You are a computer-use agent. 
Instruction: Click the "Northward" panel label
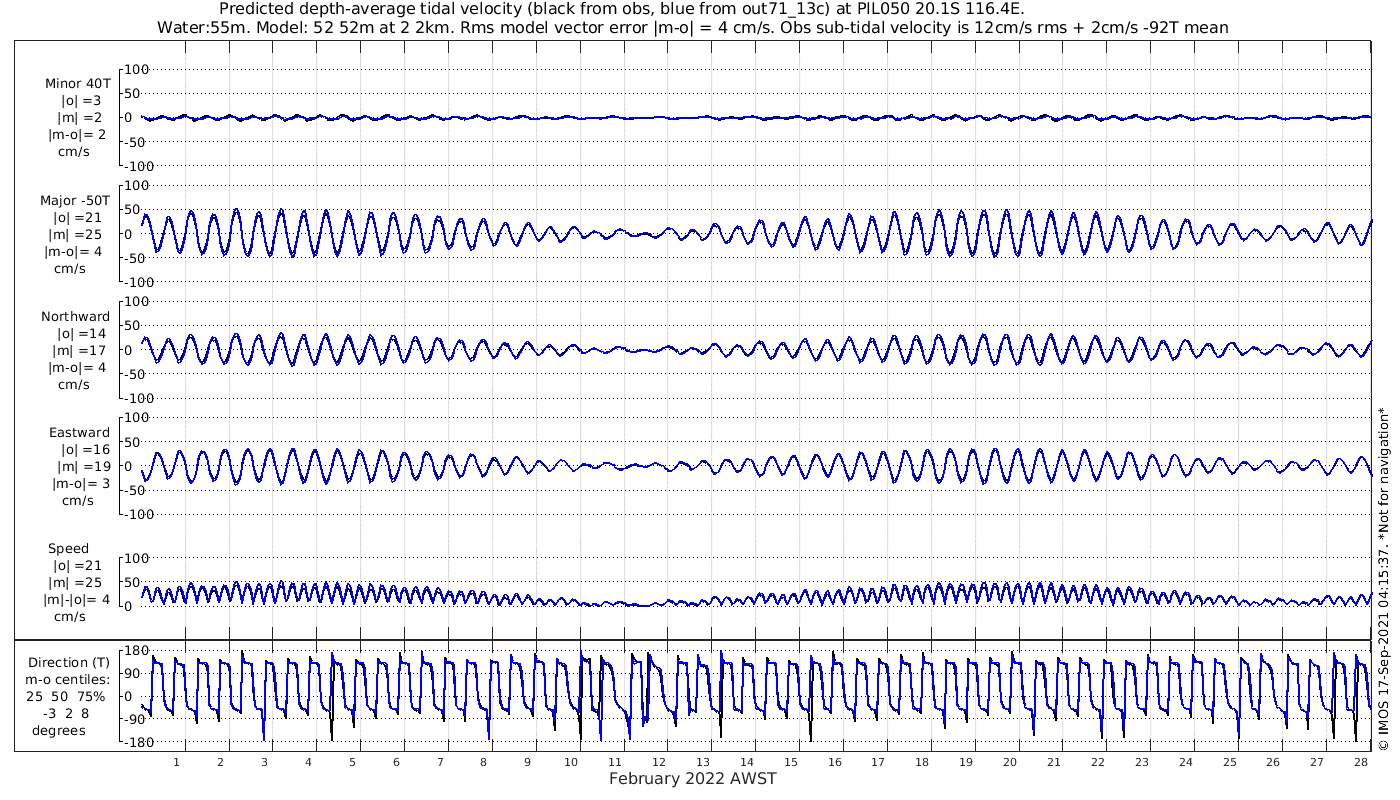(x=76, y=316)
